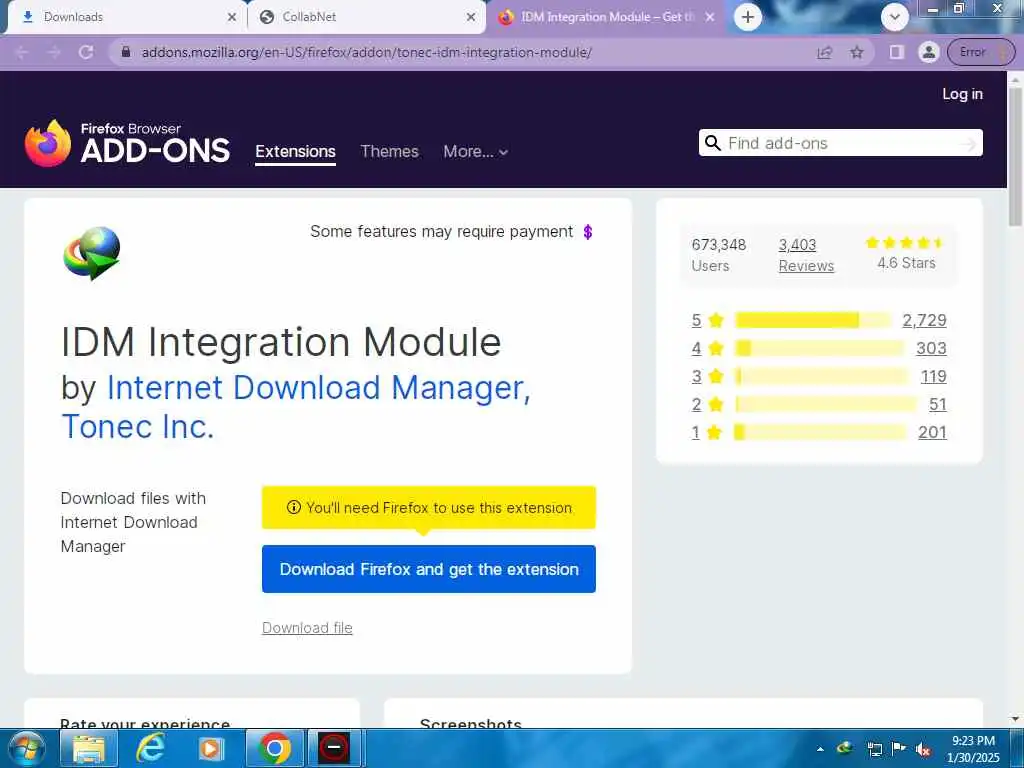Viewport: 1024px width, 768px height.
Task: Click the Firefox Add-ons logo
Action: (127, 143)
